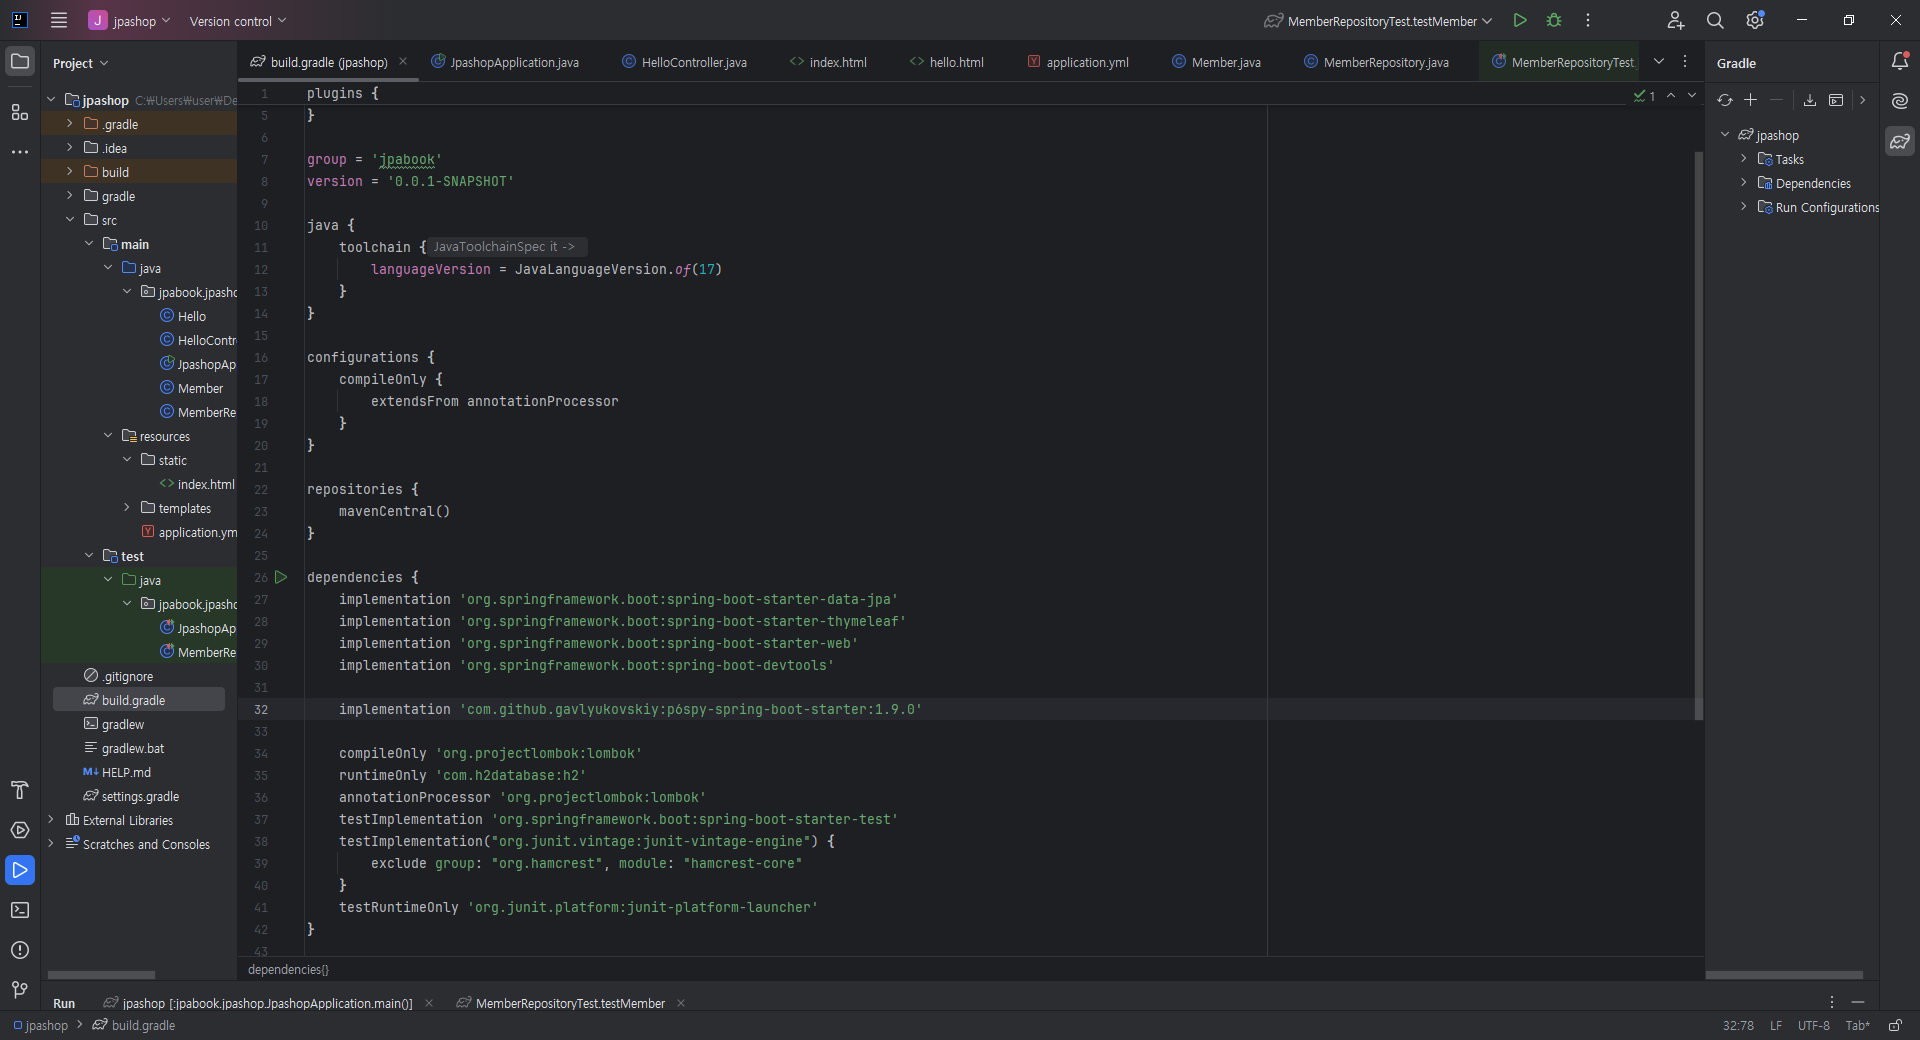
Task: Open Problems tool window icon
Action: (x=20, y=950)
